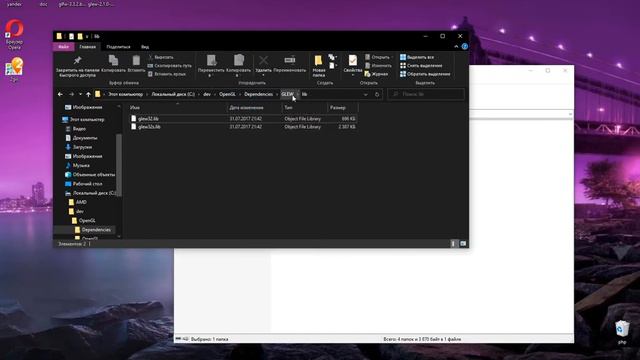640x360 pixels.
Task: Open Объемные объекты in the navigation pane
Action: tap(93, 175)
